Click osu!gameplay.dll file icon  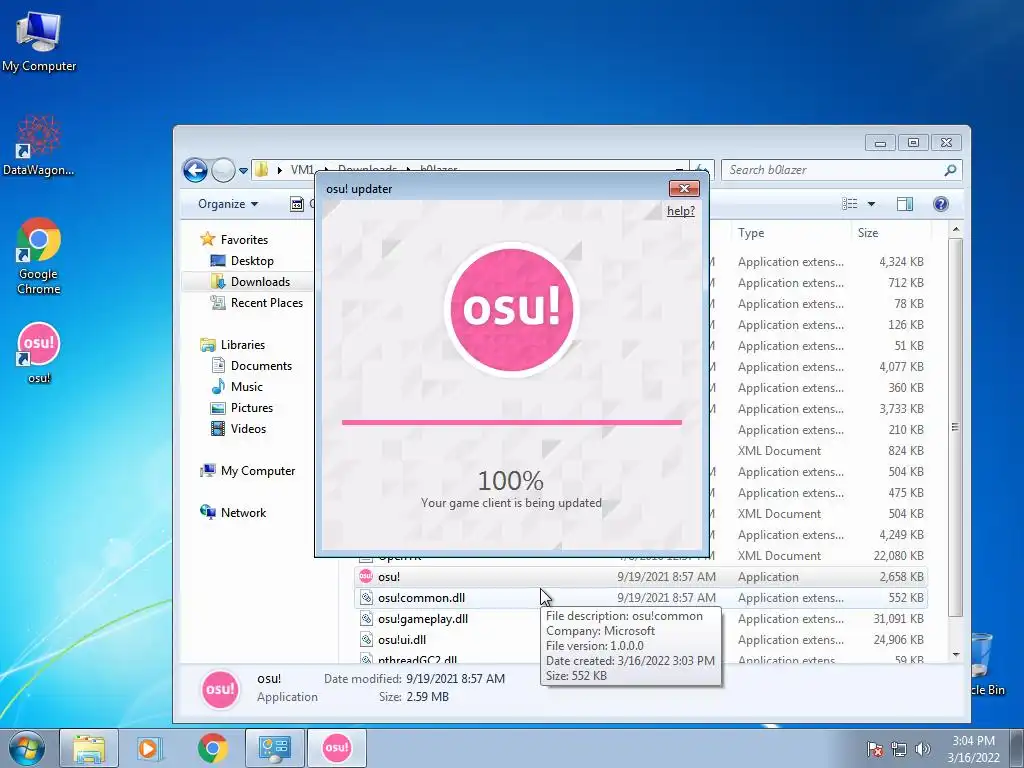click(366, 618)
